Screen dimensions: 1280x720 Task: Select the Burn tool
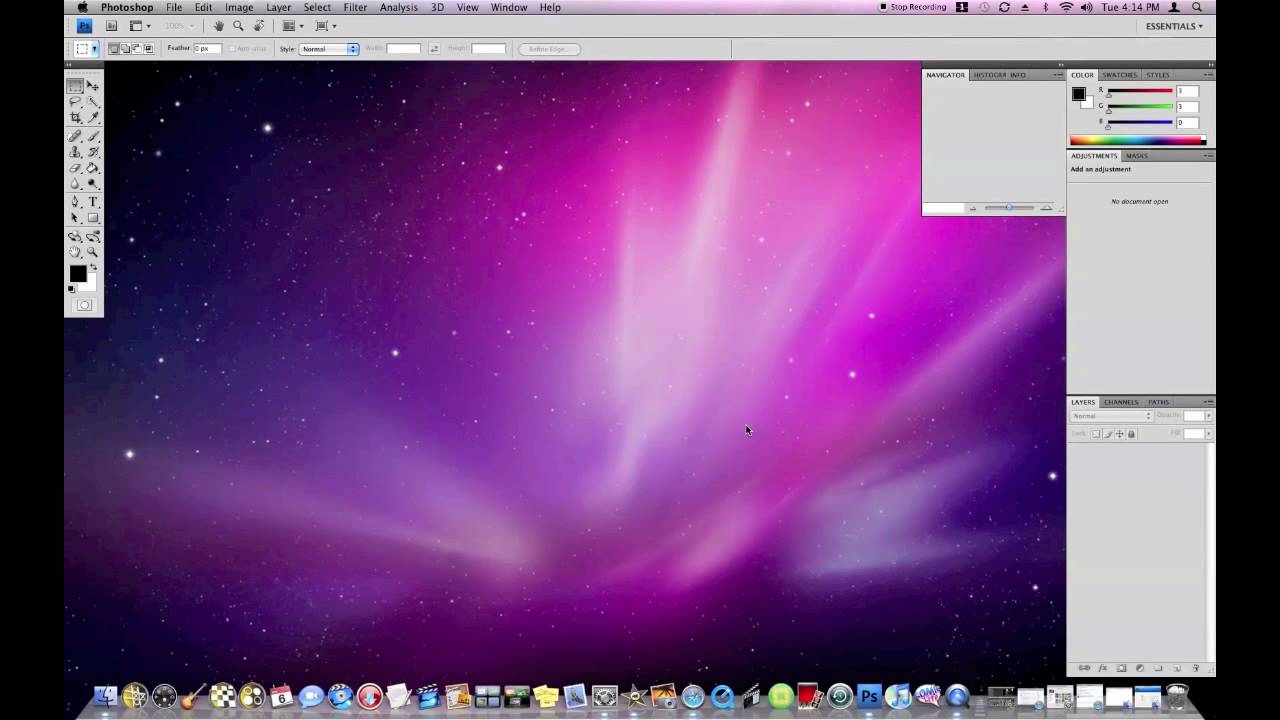[93, 182]
